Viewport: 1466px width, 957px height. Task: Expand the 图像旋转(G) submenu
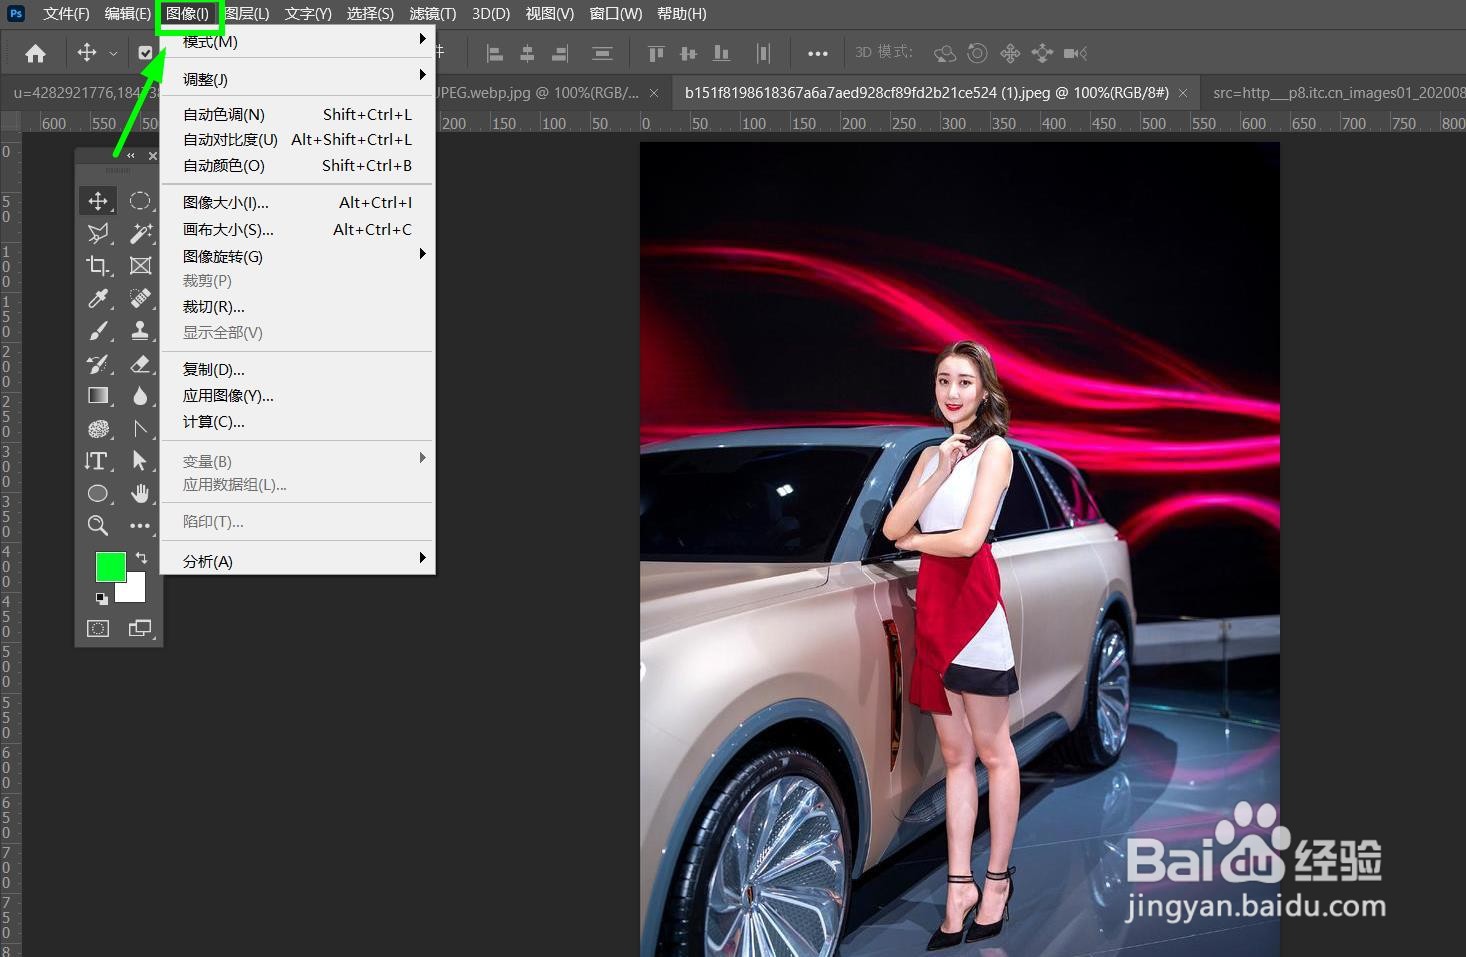click(x=298, y=256)
